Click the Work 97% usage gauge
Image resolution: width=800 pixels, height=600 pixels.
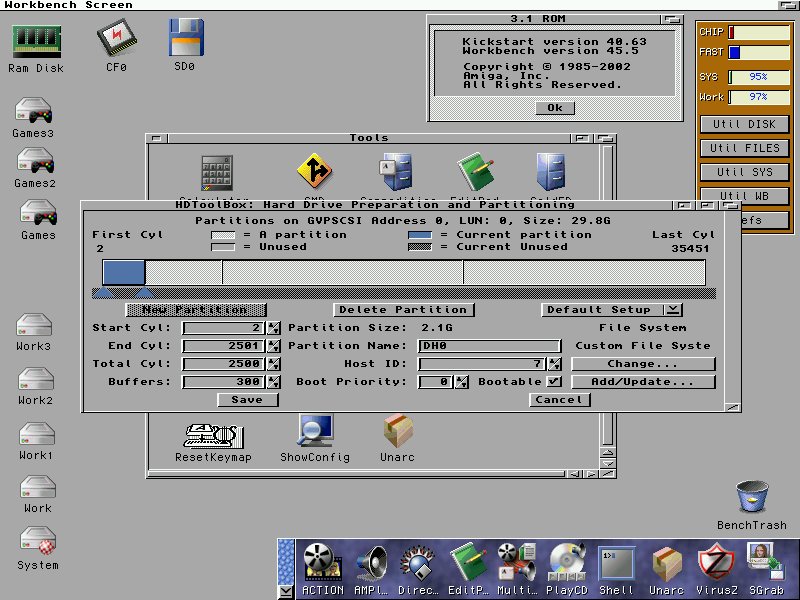759,97
